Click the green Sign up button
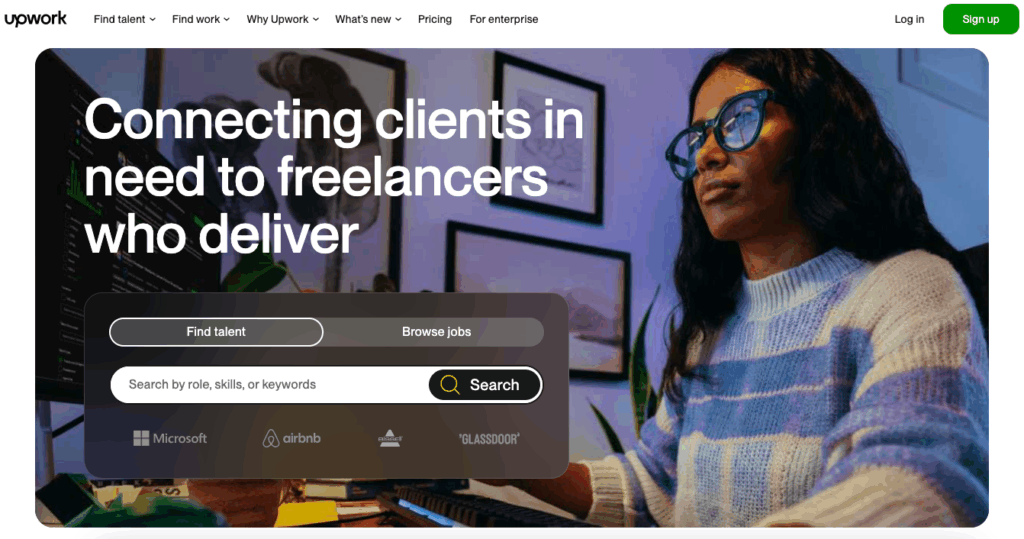 pyautogui.click(x=980, y=19)
